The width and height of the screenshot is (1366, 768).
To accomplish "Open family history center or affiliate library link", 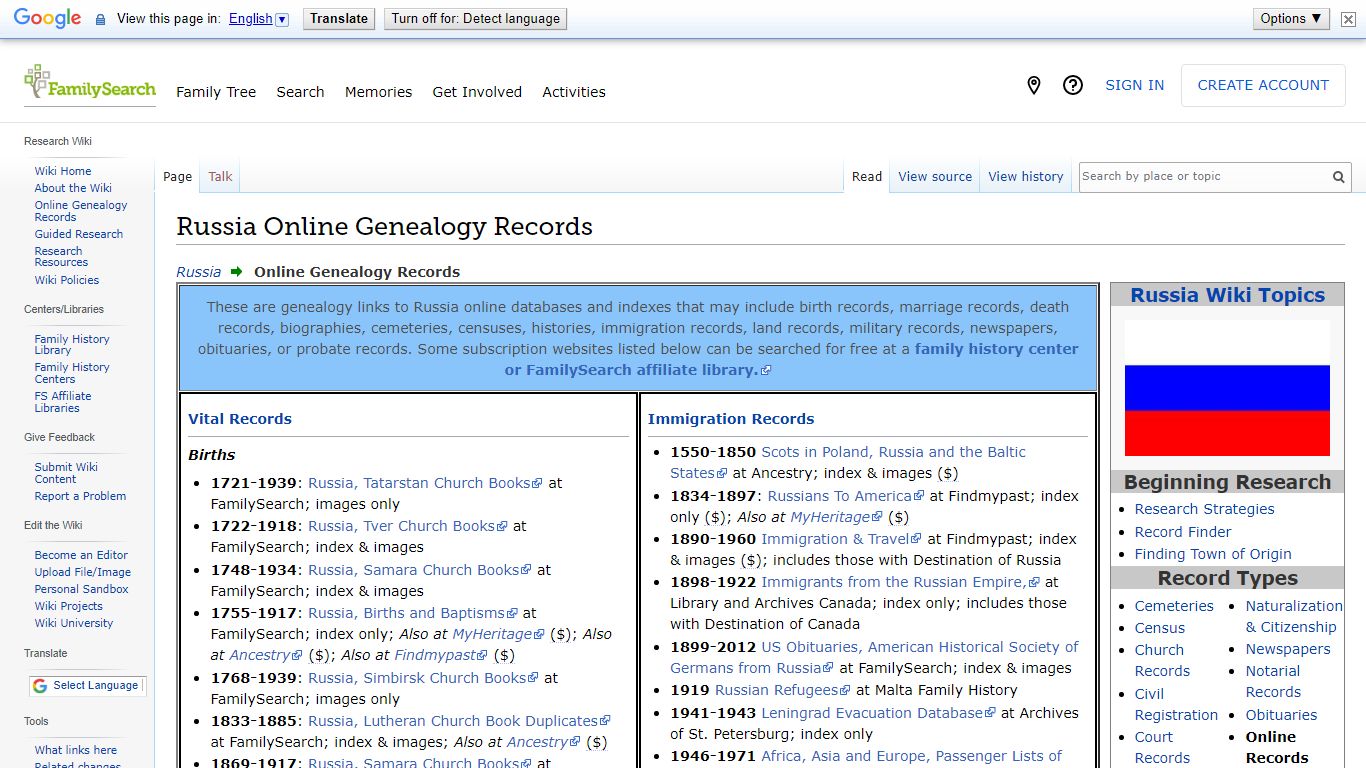I will click(x=791, y=360).
